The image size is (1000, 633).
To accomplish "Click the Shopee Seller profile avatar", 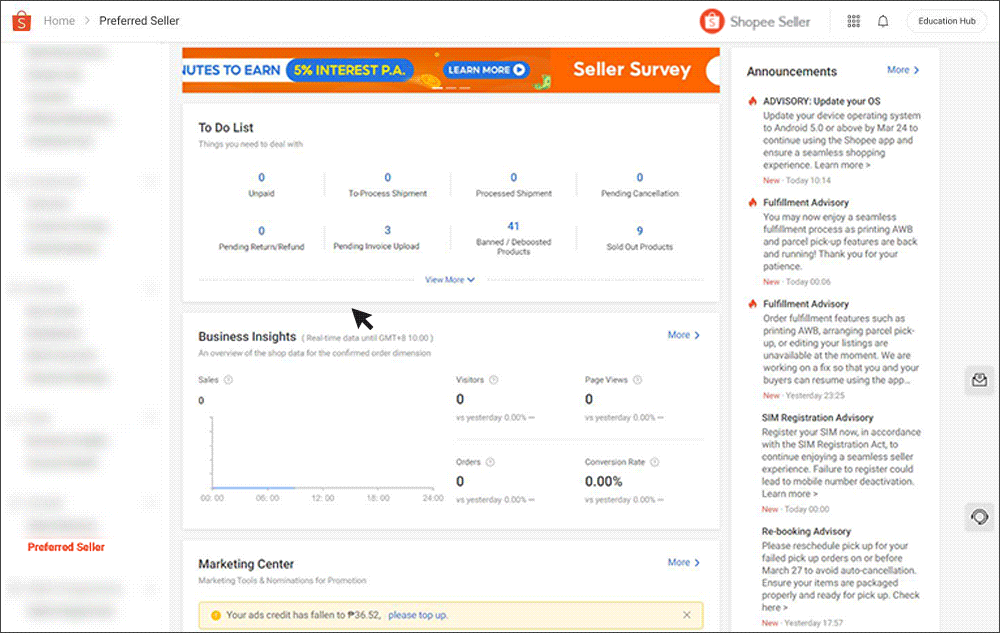I will click(x=711, y=20).
